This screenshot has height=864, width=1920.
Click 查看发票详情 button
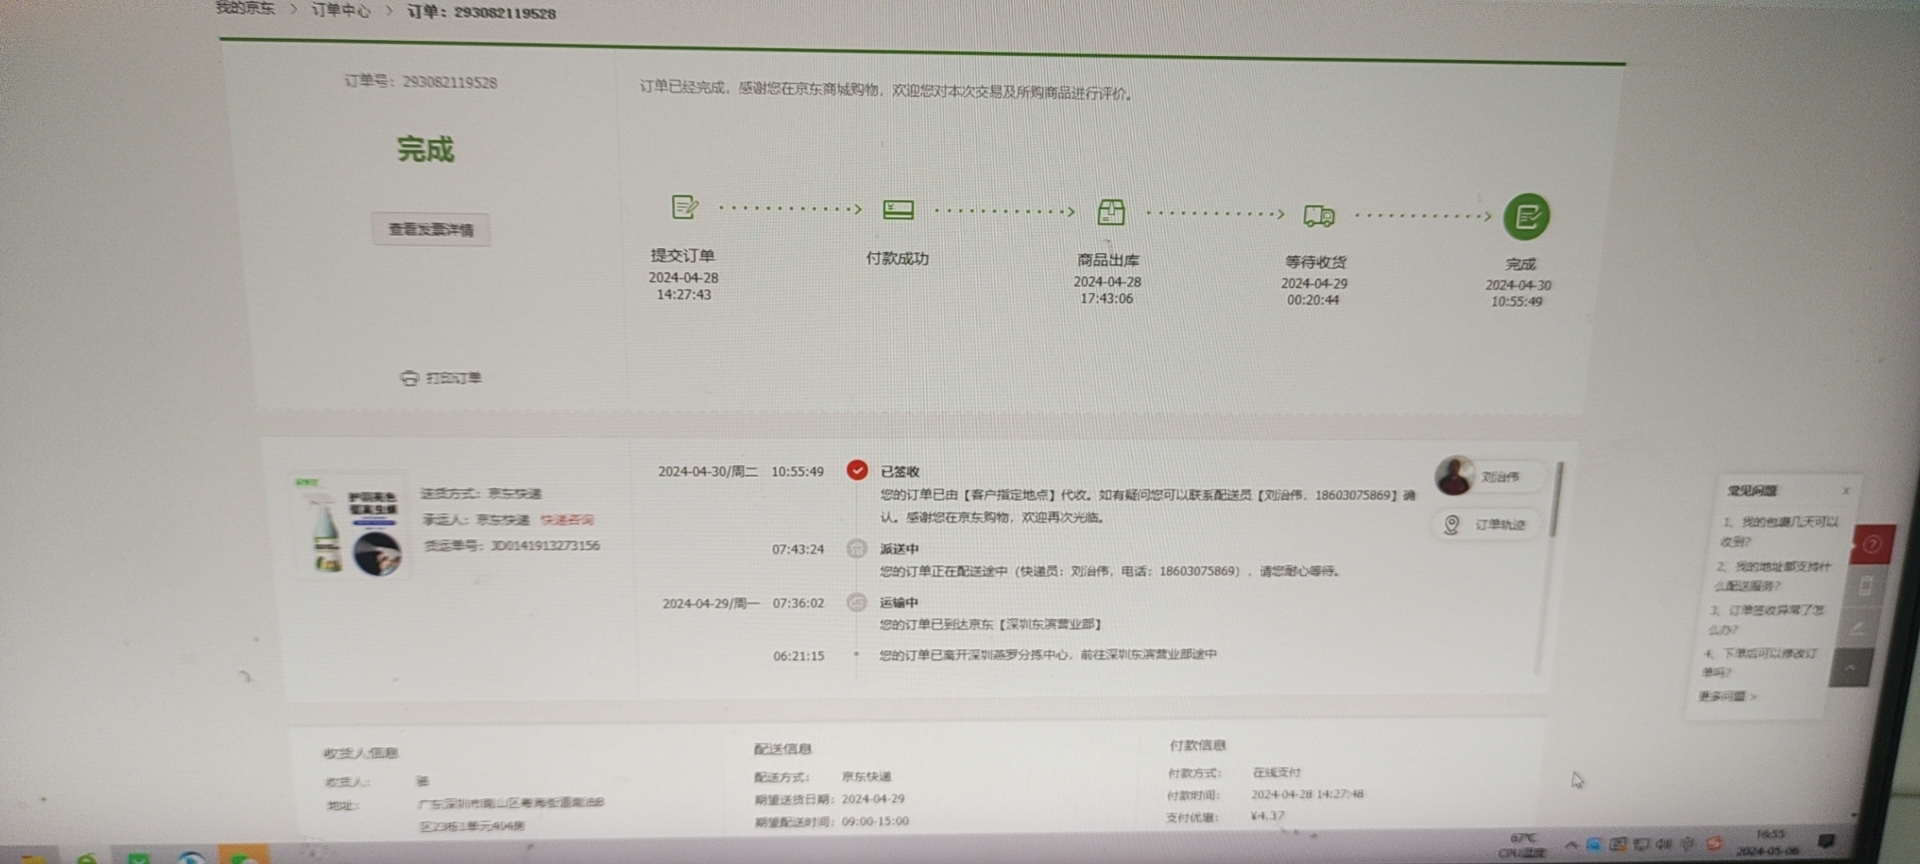(431, 229)
